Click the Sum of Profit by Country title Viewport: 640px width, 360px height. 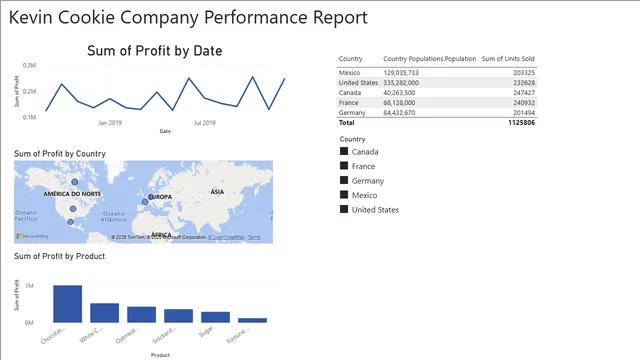pos(60,154)
